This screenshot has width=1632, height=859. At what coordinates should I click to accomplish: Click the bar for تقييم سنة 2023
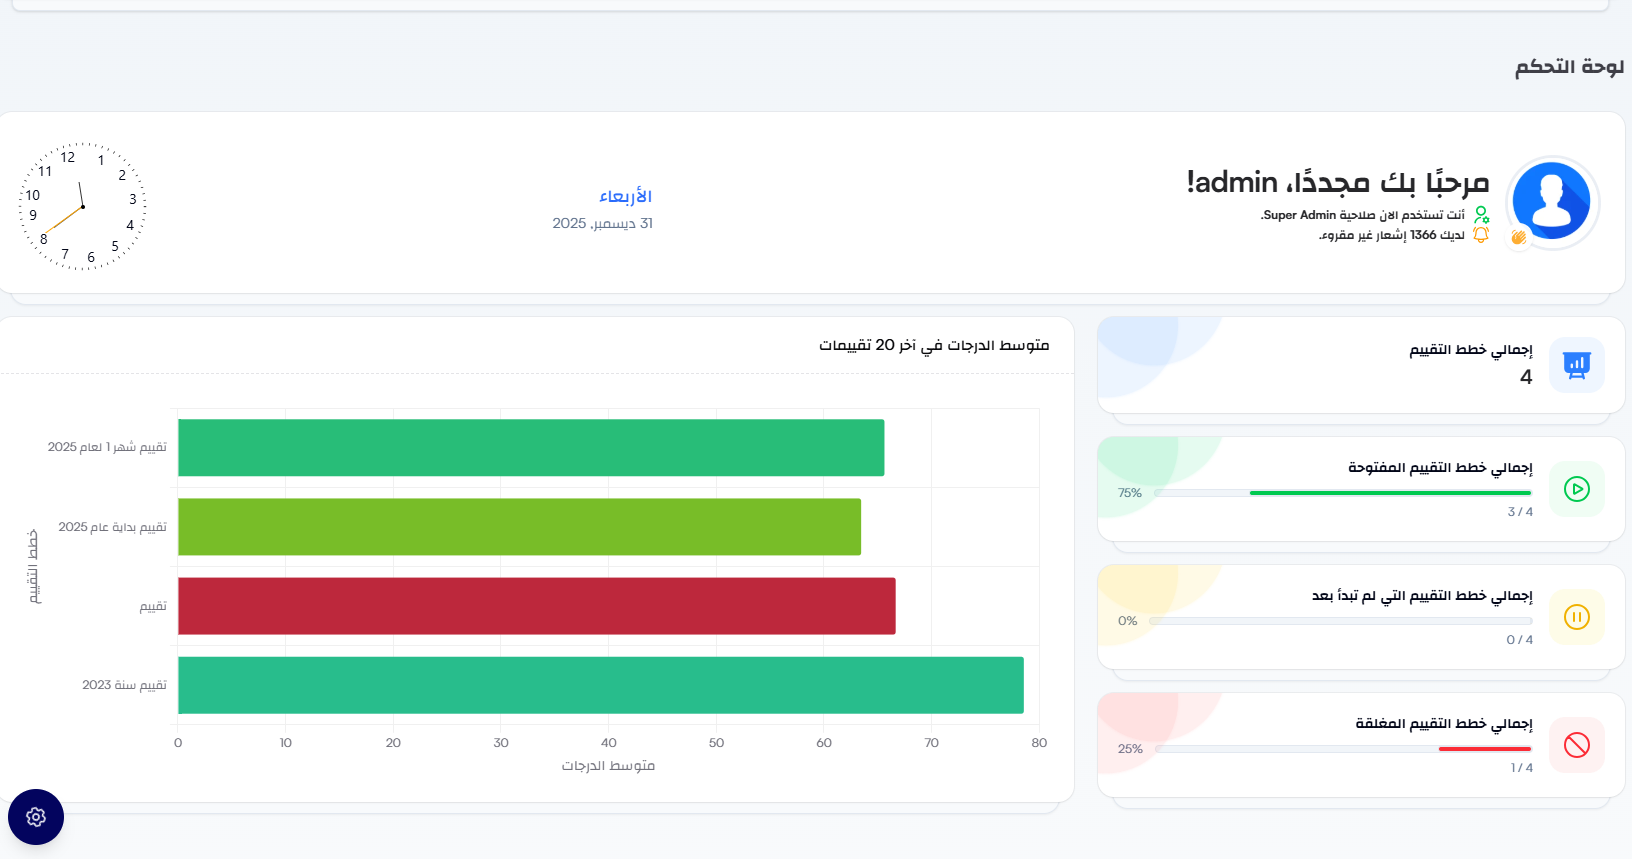coord(600,685)
